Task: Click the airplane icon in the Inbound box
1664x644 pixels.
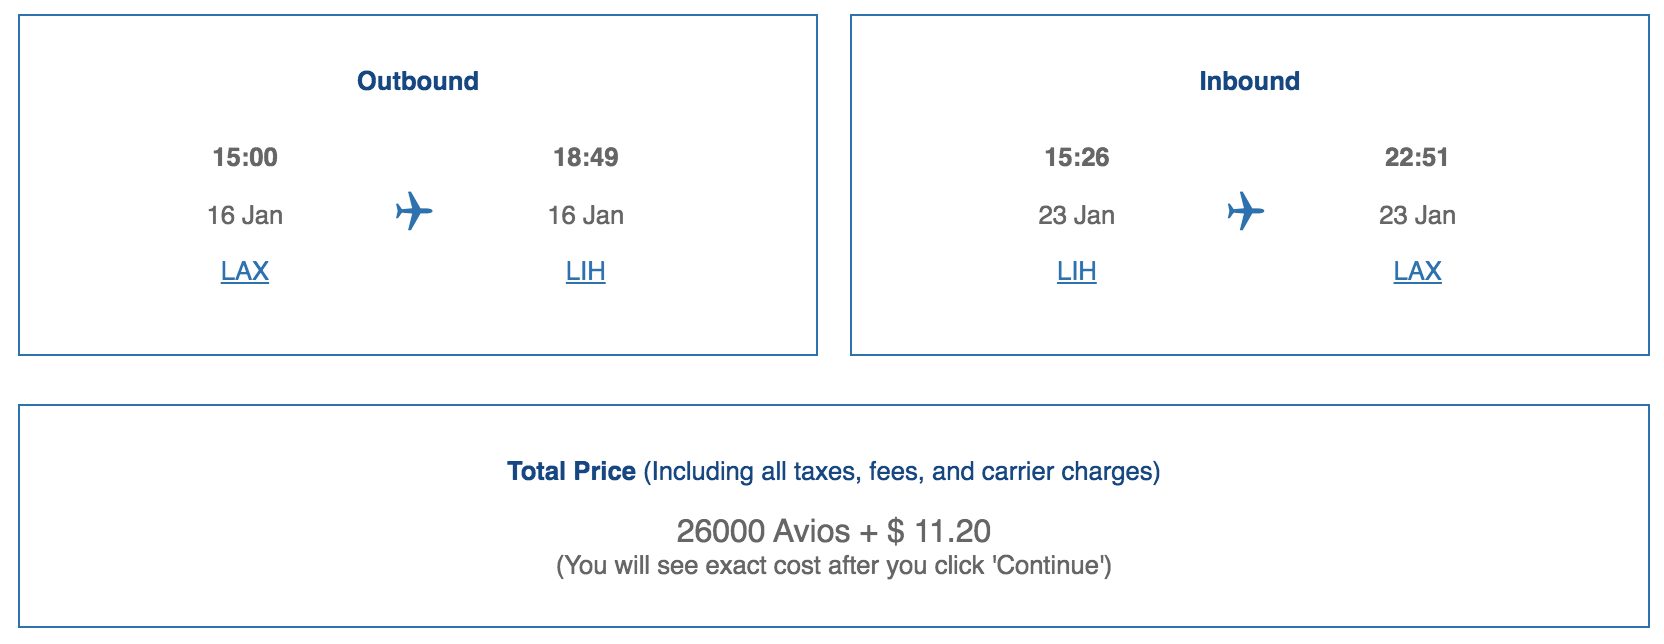Action: pos(1245,212)
